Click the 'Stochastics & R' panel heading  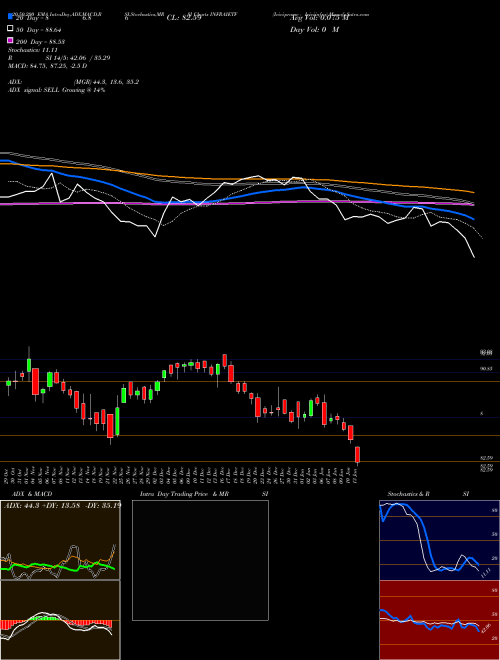click(408, 494)
